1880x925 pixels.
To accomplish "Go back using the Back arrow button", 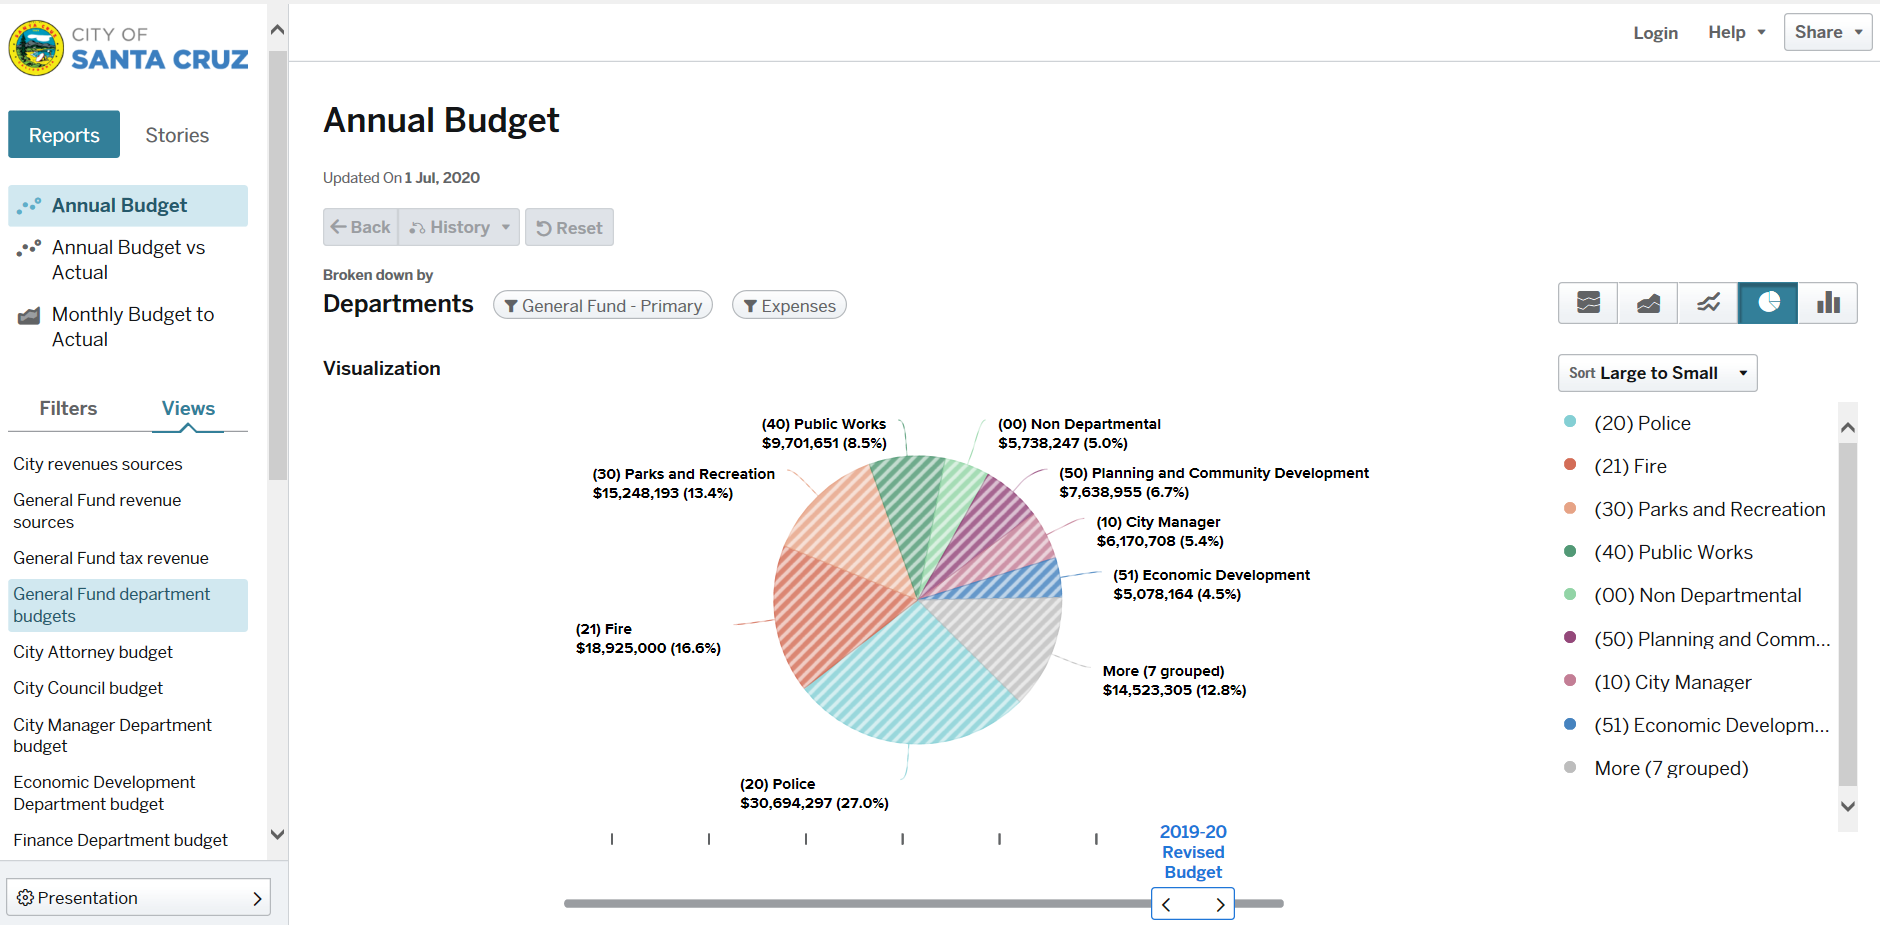I will (361, 228).
